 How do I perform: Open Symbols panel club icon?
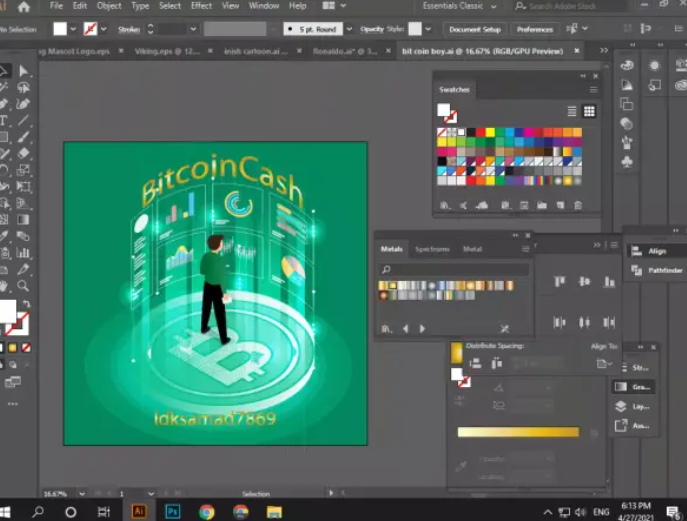(627, 161)
